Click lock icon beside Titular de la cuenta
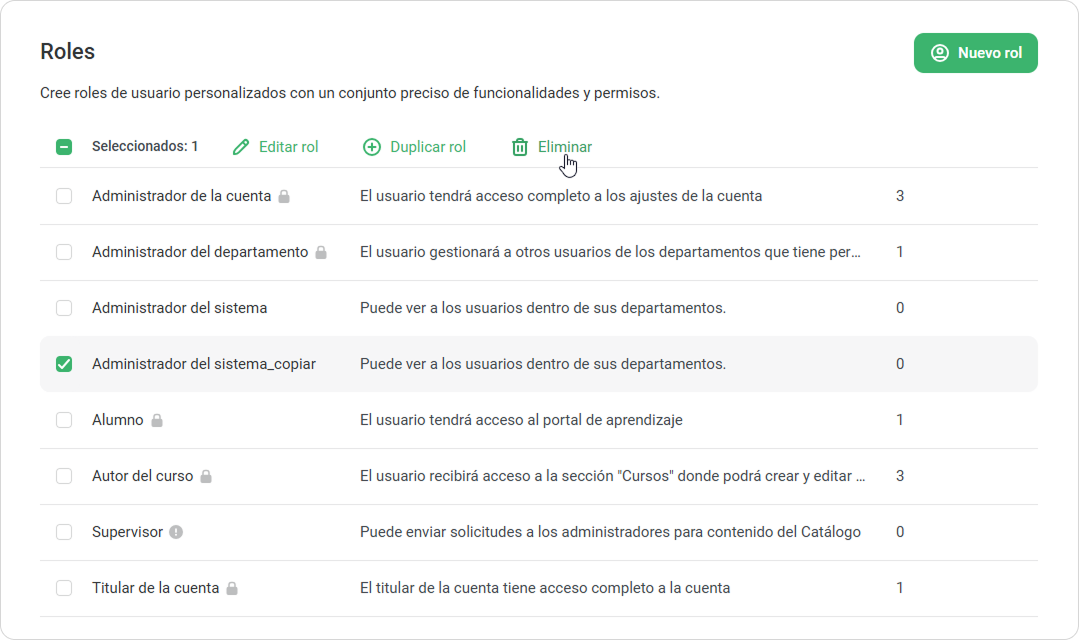This screenshot has width=1079, height=640. click(232, 589)
